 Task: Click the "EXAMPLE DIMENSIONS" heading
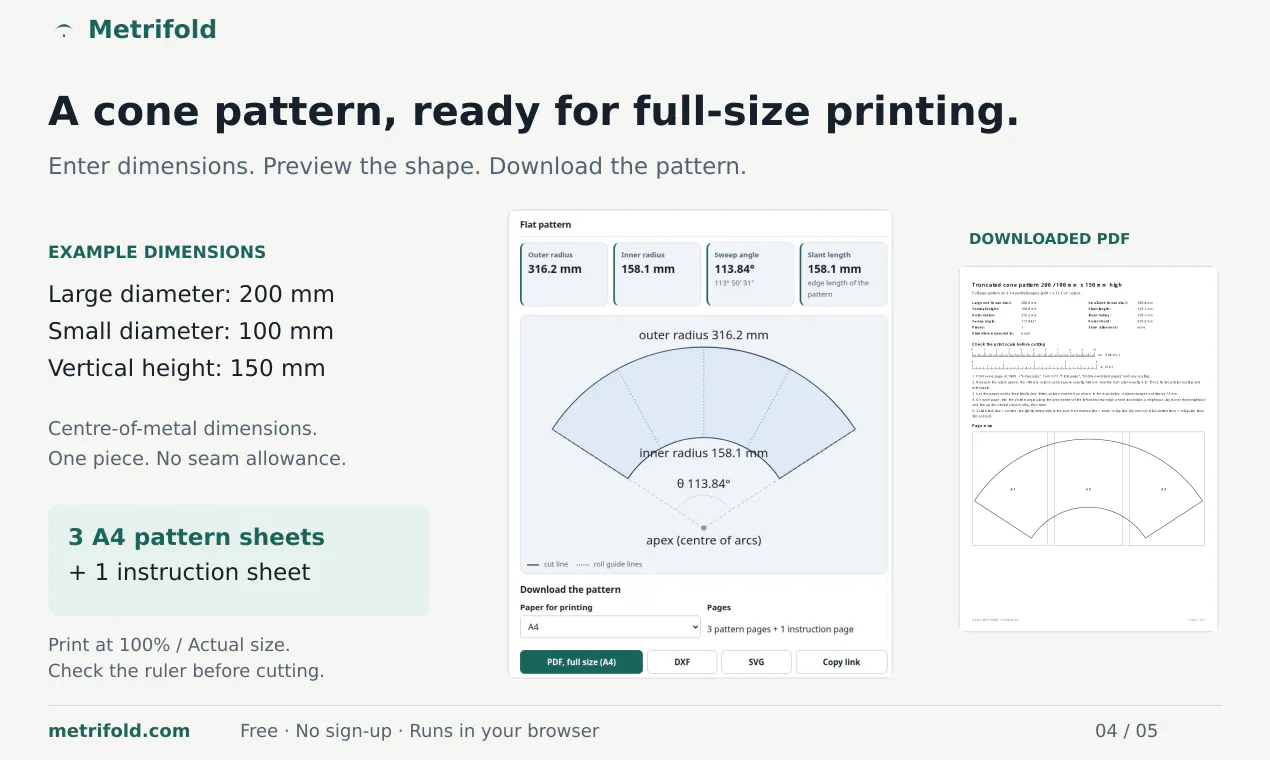[157, 252]
